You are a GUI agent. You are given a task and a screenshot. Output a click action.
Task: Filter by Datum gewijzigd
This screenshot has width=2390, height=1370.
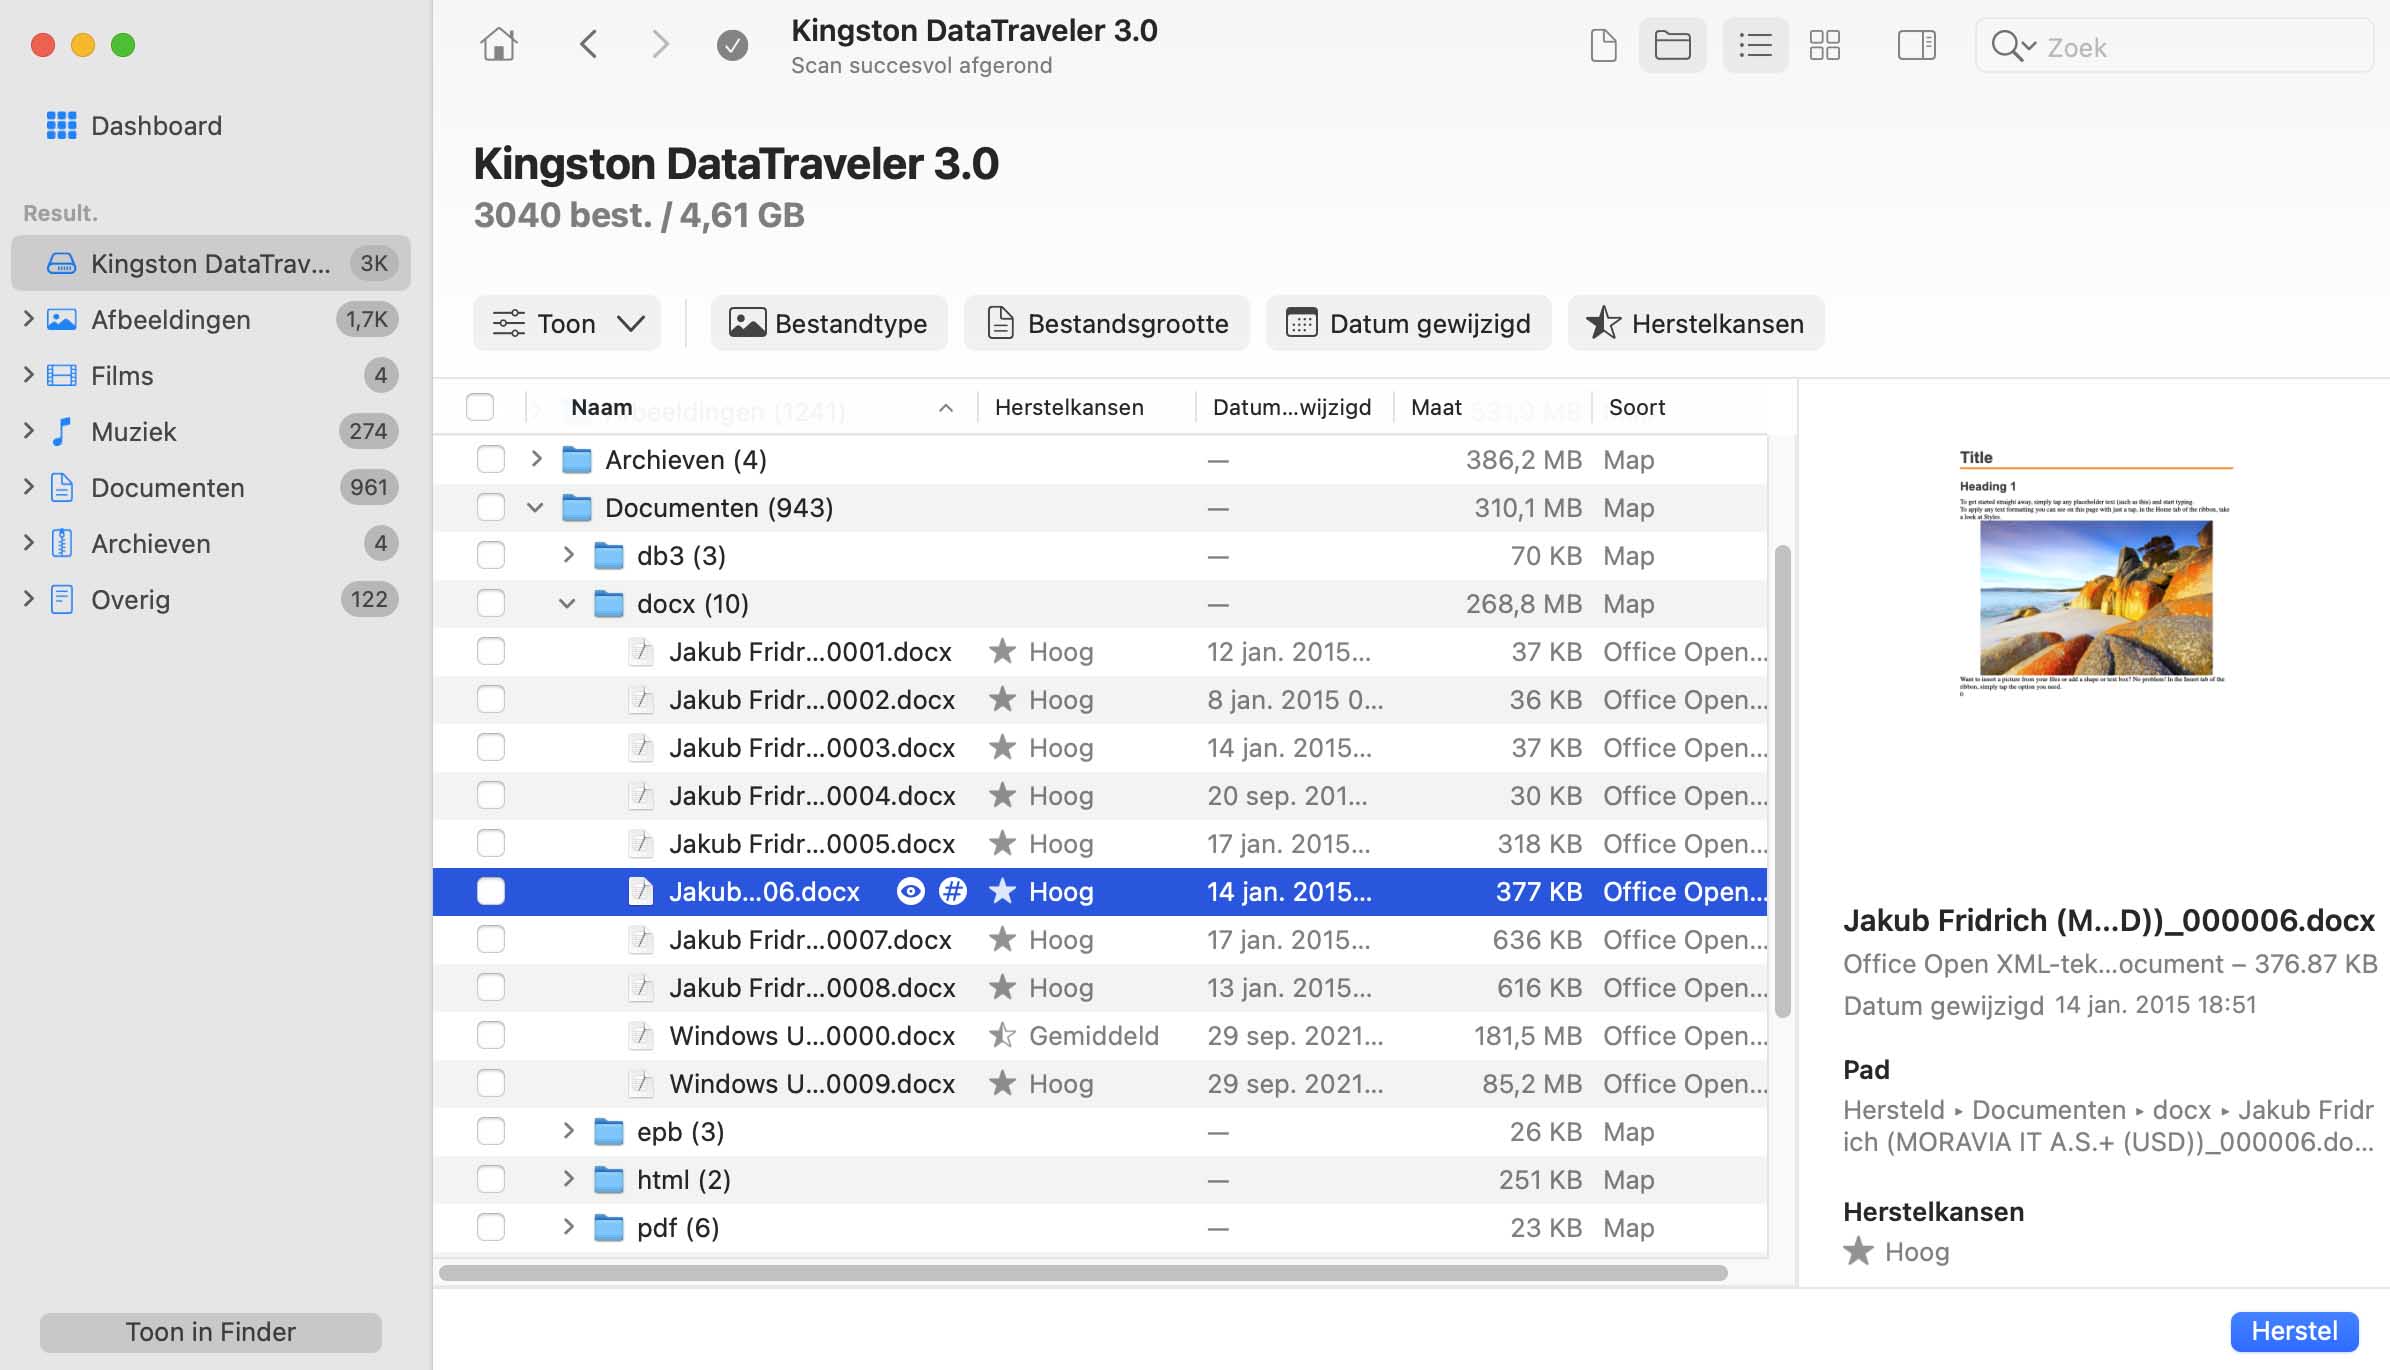(1409, 323)
